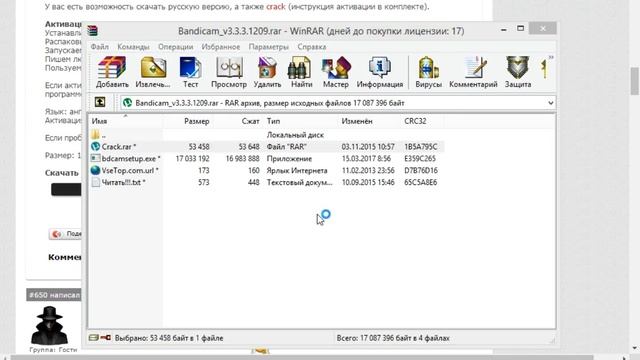Image resolution: width=640 pixels, height=360 pixels.
Task: Open the Справка menu
Action: click(312, 47)
